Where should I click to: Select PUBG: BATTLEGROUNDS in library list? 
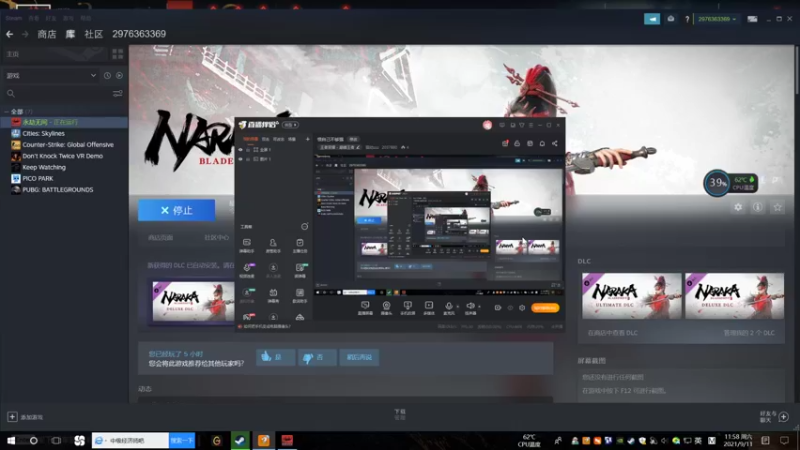pos(64,190)
